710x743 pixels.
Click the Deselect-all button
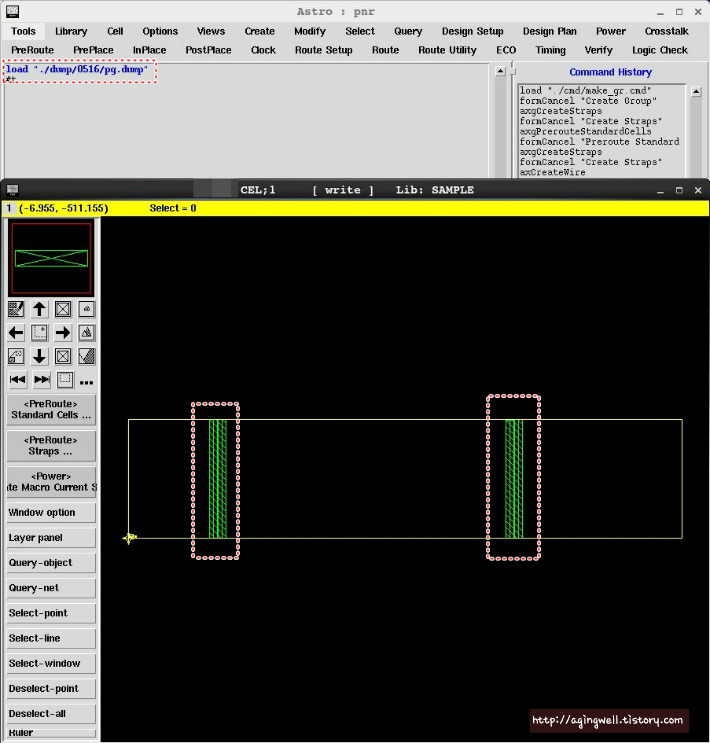pos(51,714)
